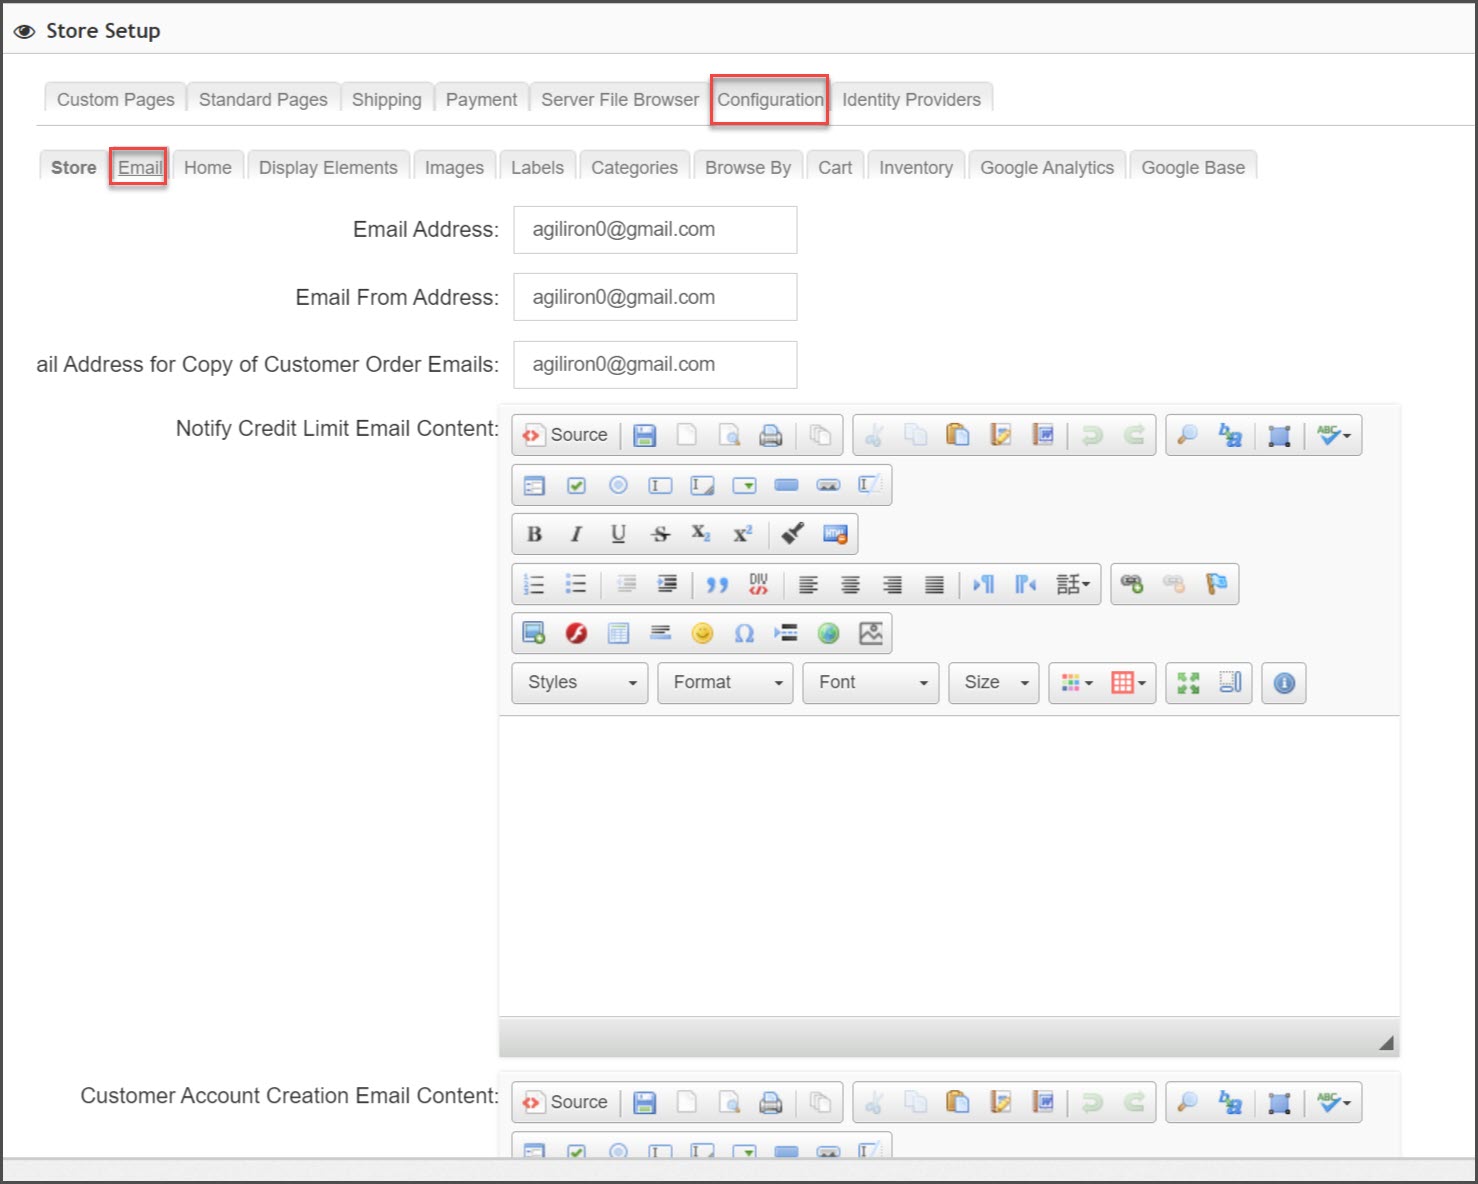Toggle Bold formatting
This screenshot has width=1478, height=1184.
point(534,534)
